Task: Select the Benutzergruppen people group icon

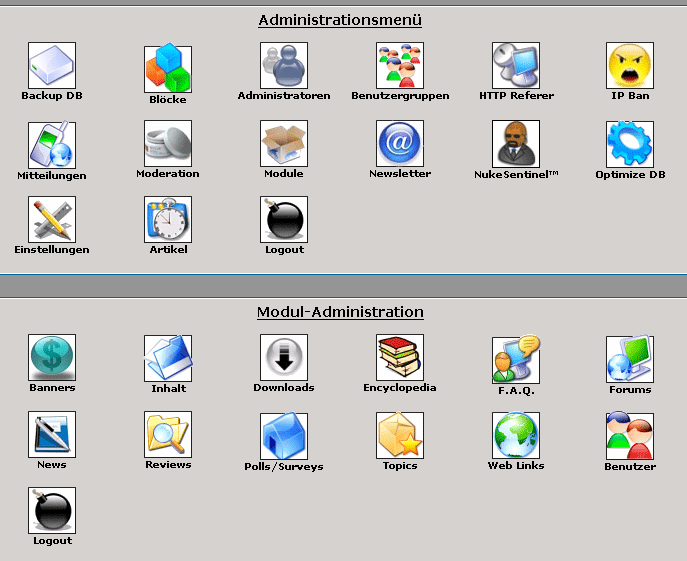Action: [400, 65]
